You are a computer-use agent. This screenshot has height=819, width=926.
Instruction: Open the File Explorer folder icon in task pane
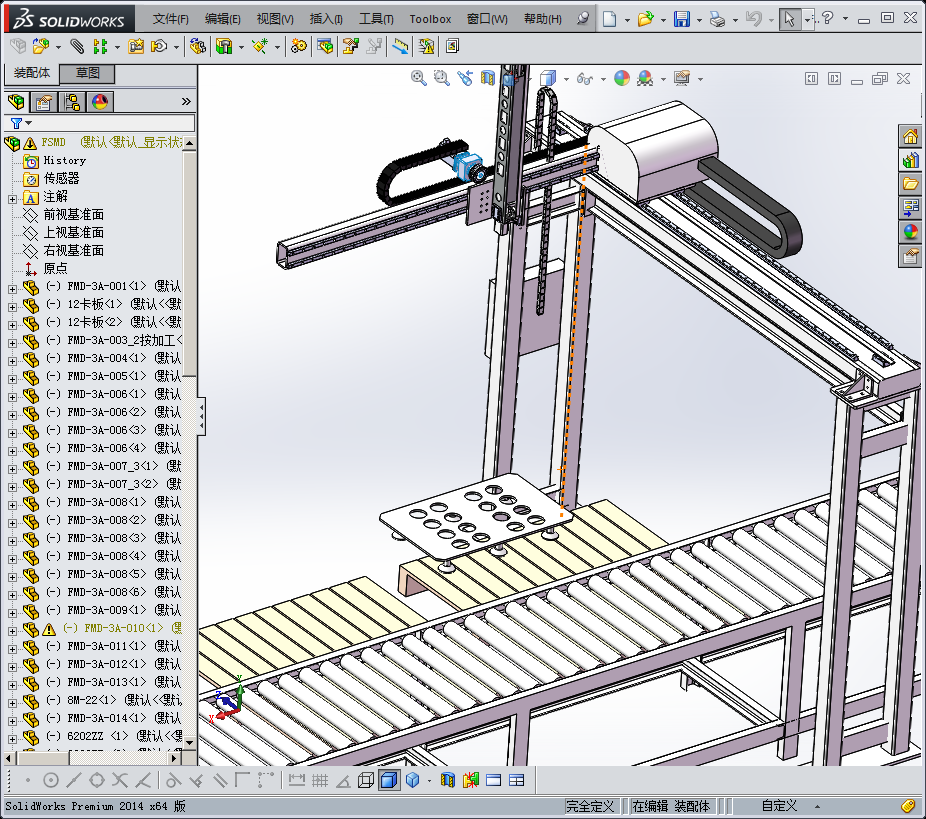910,184
